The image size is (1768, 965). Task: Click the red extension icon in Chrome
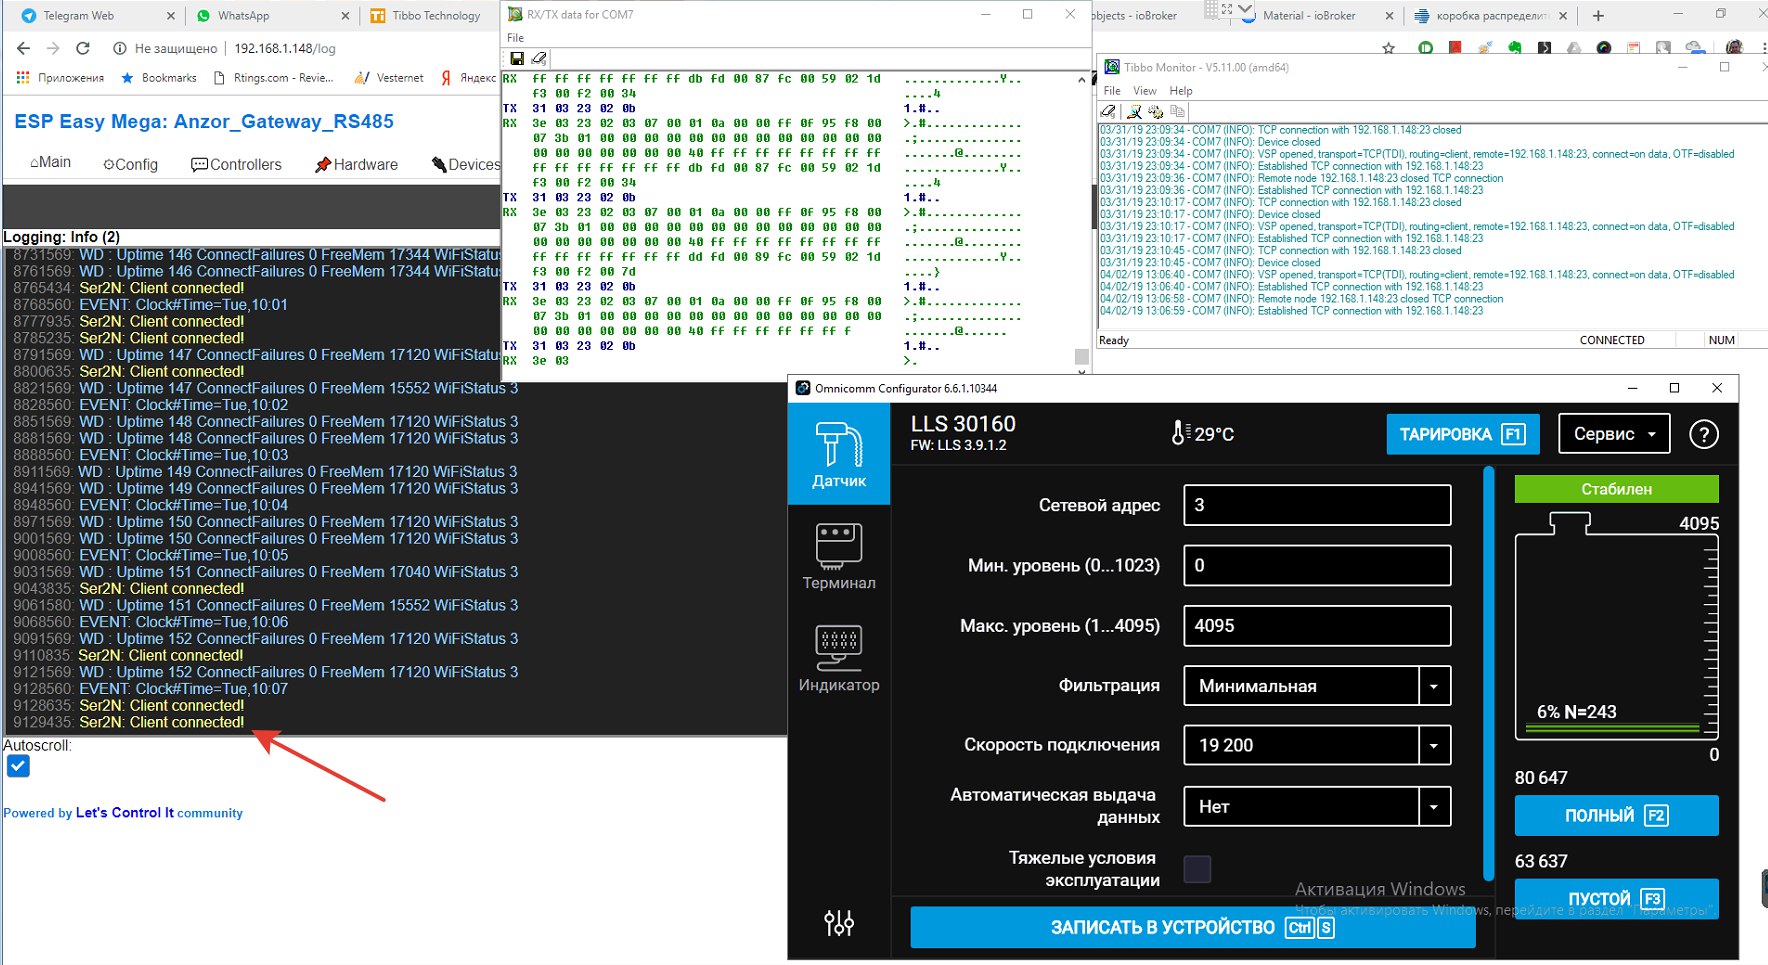(x=1455, y=48)
